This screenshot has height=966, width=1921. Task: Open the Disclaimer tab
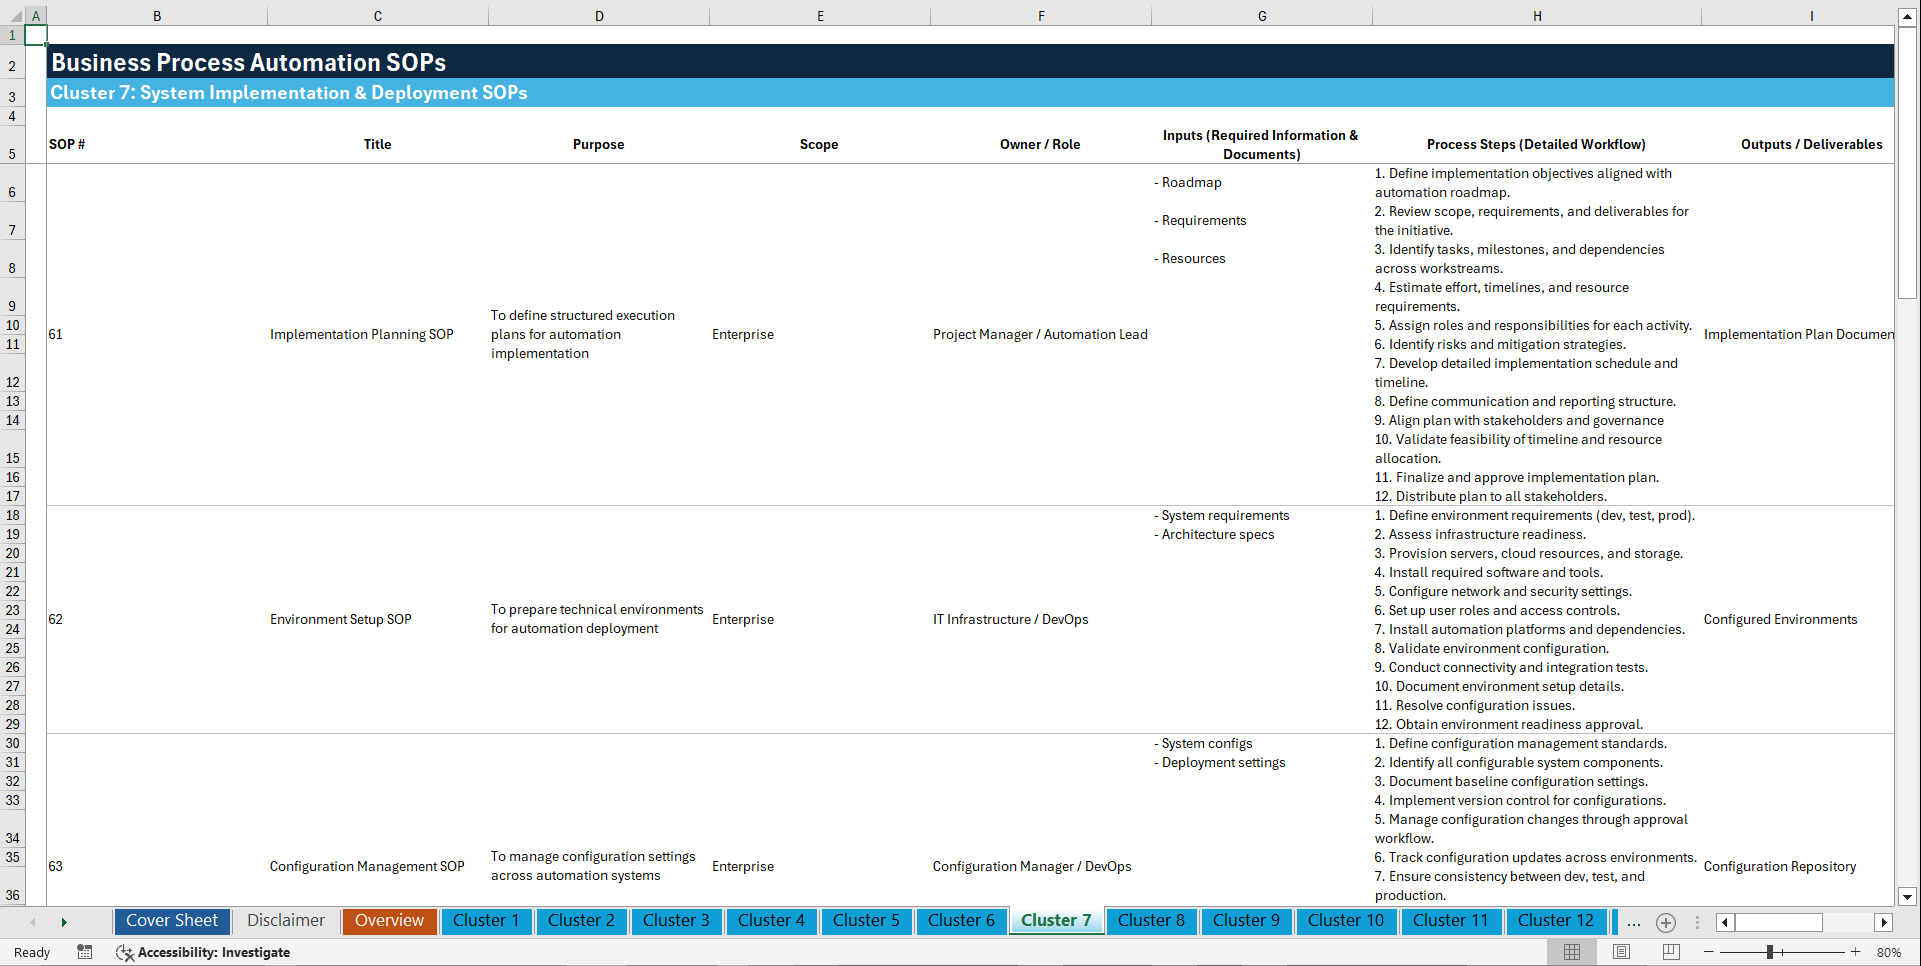point(286,921)
